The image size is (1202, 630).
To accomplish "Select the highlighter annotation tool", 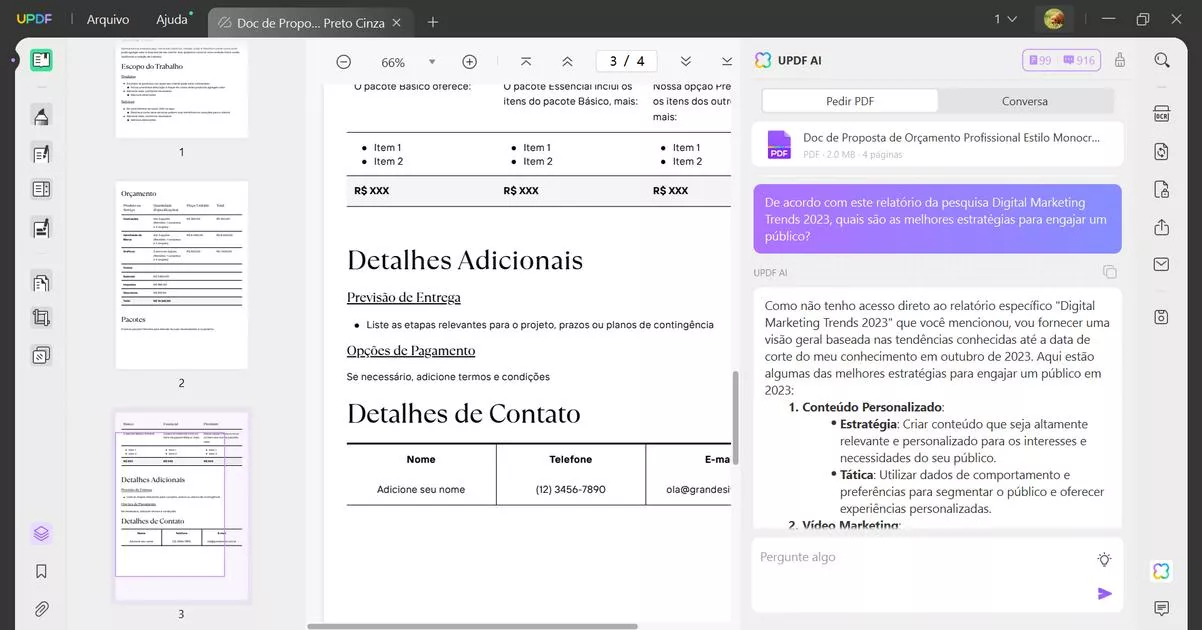I will click(x=41, y=115).
